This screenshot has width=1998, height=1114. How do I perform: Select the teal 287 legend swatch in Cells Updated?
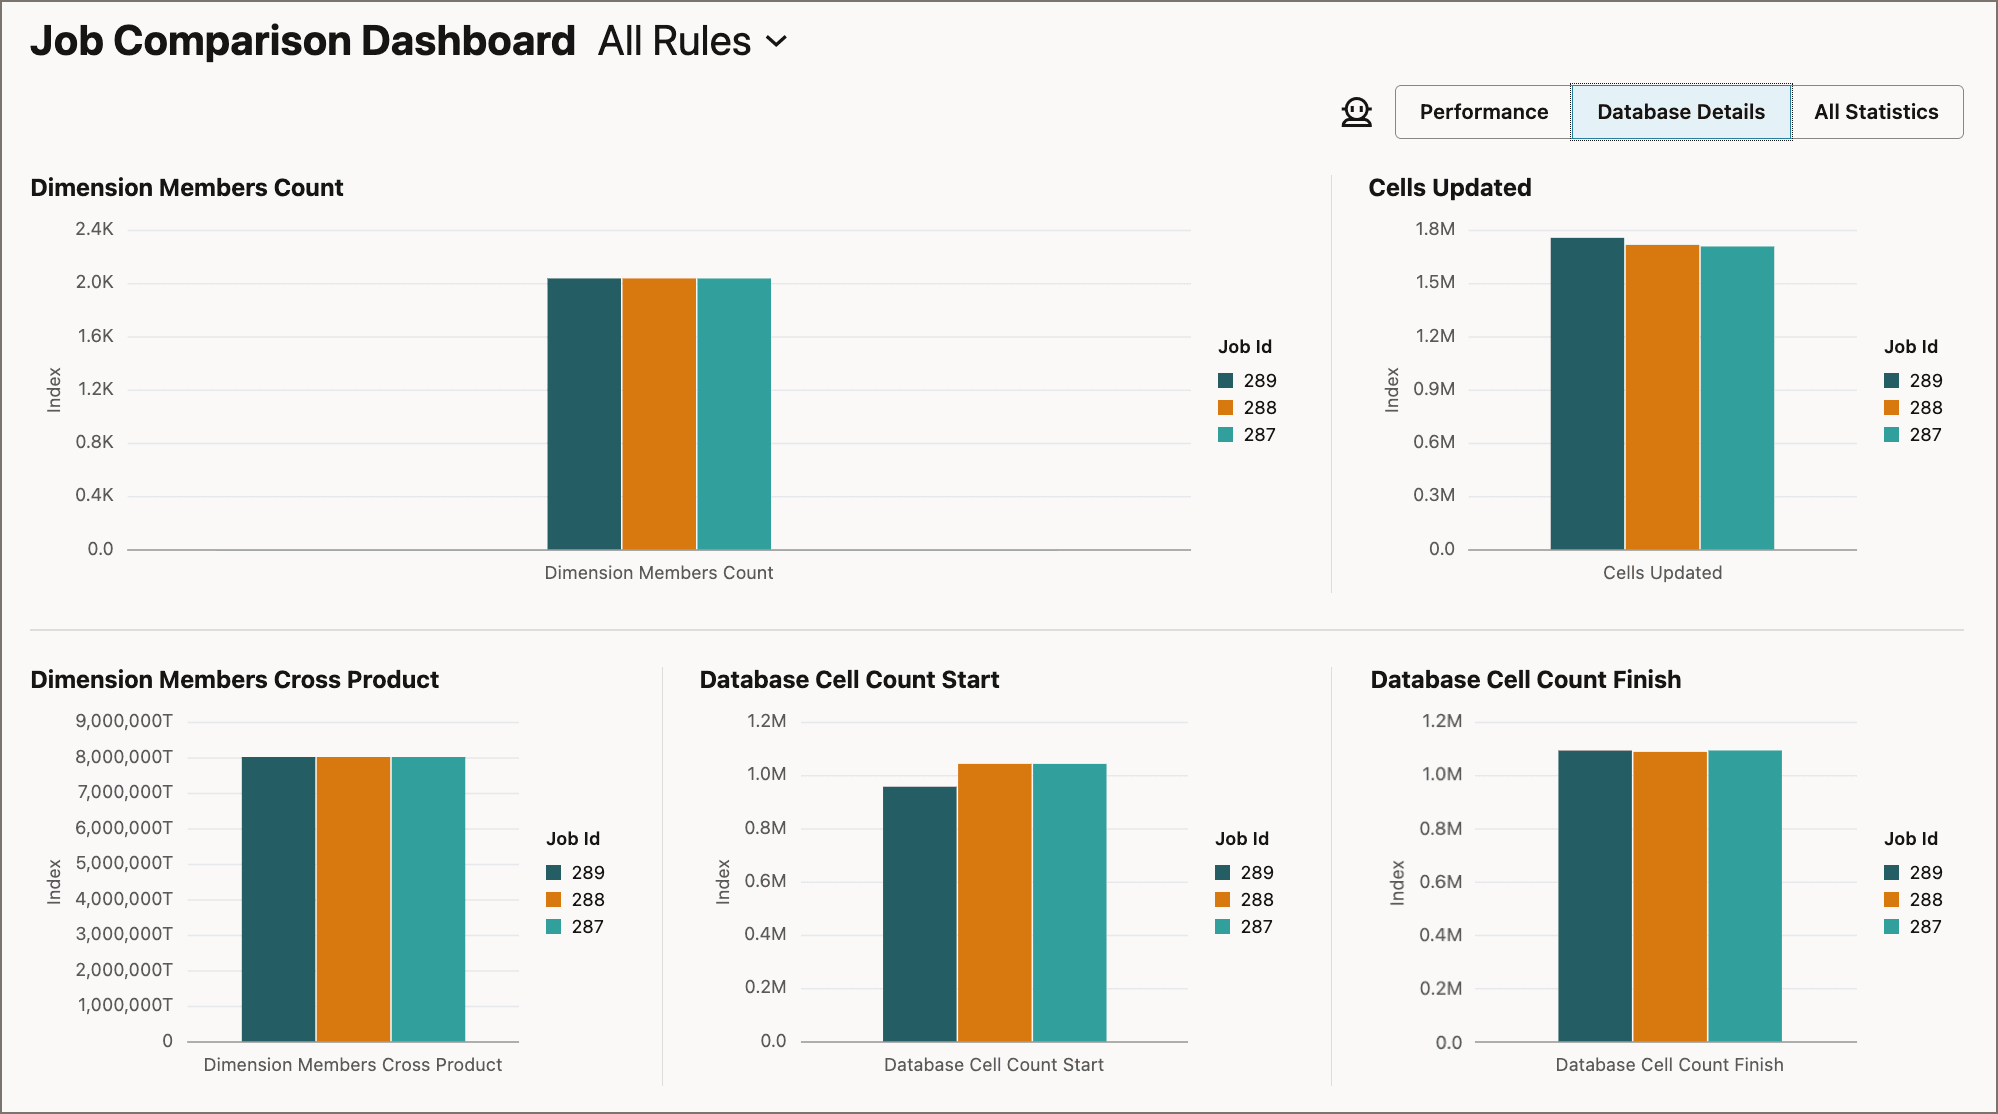(1891, 434)
